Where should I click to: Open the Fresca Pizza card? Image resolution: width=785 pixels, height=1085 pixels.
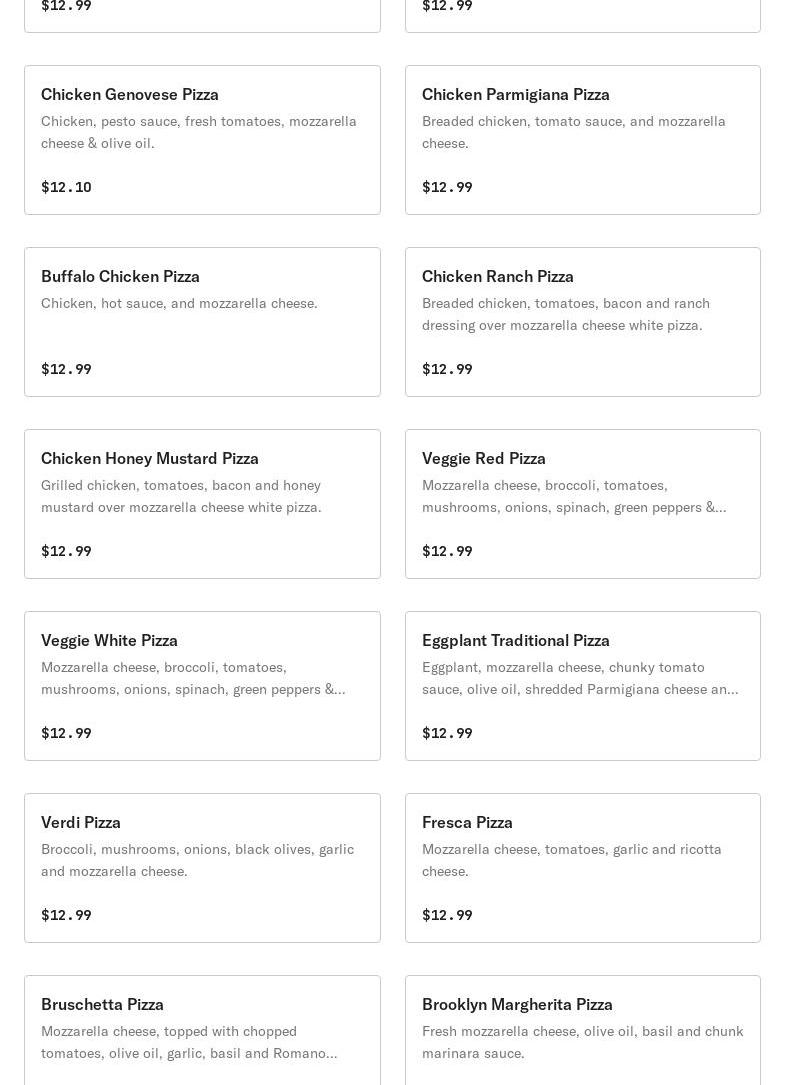pyautogui.click(x=582, y=868)
